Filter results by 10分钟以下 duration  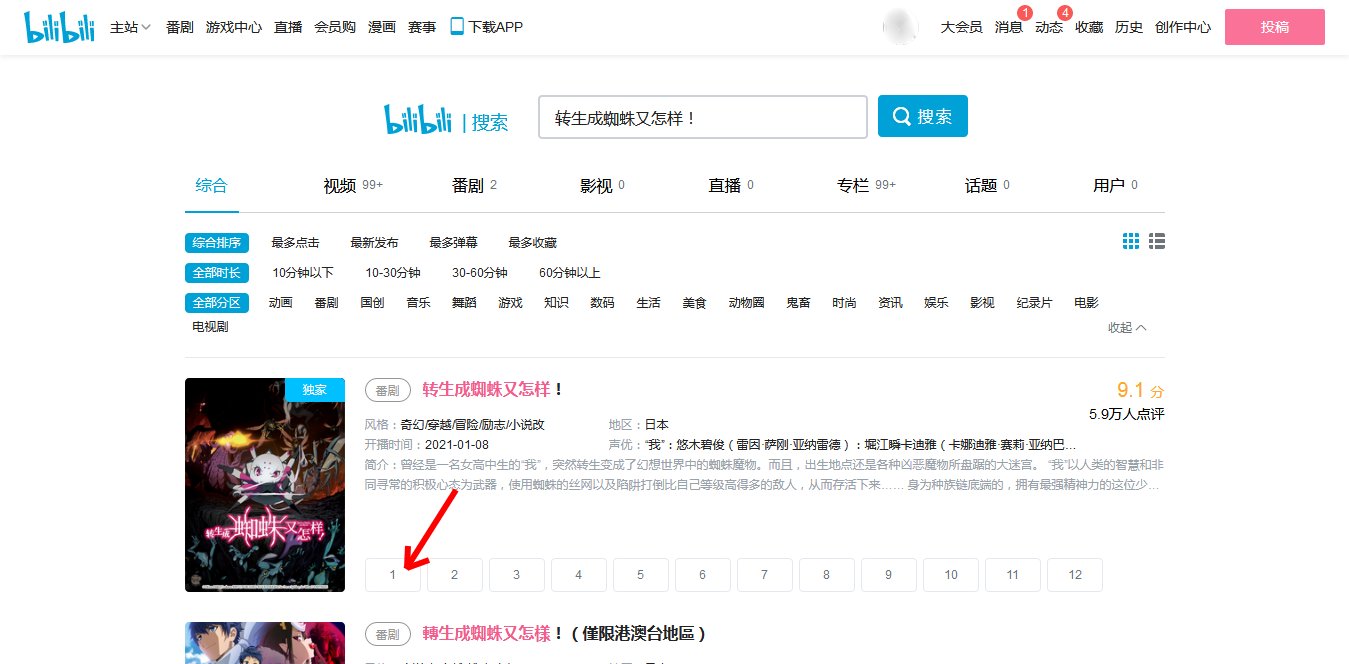point(302,272)
